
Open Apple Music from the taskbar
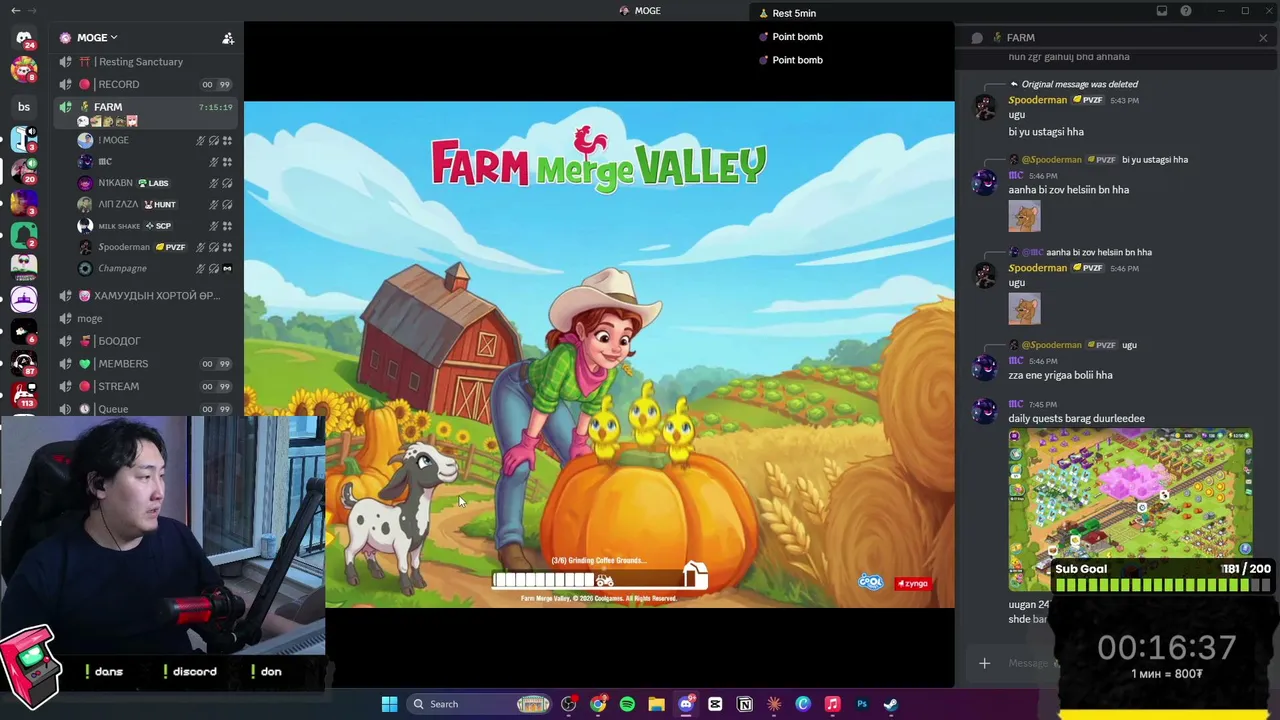(832, 704)
